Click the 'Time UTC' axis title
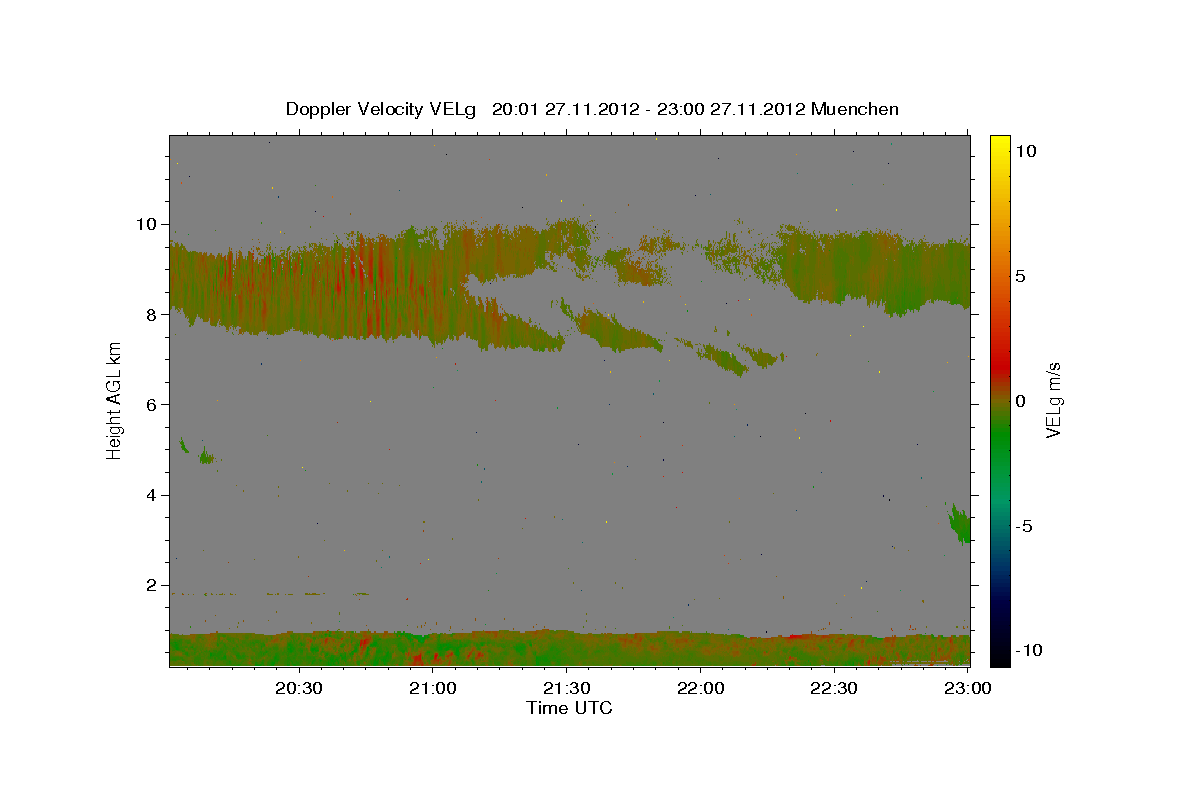This screenshot has height=800, width=1200. (569, 708)
